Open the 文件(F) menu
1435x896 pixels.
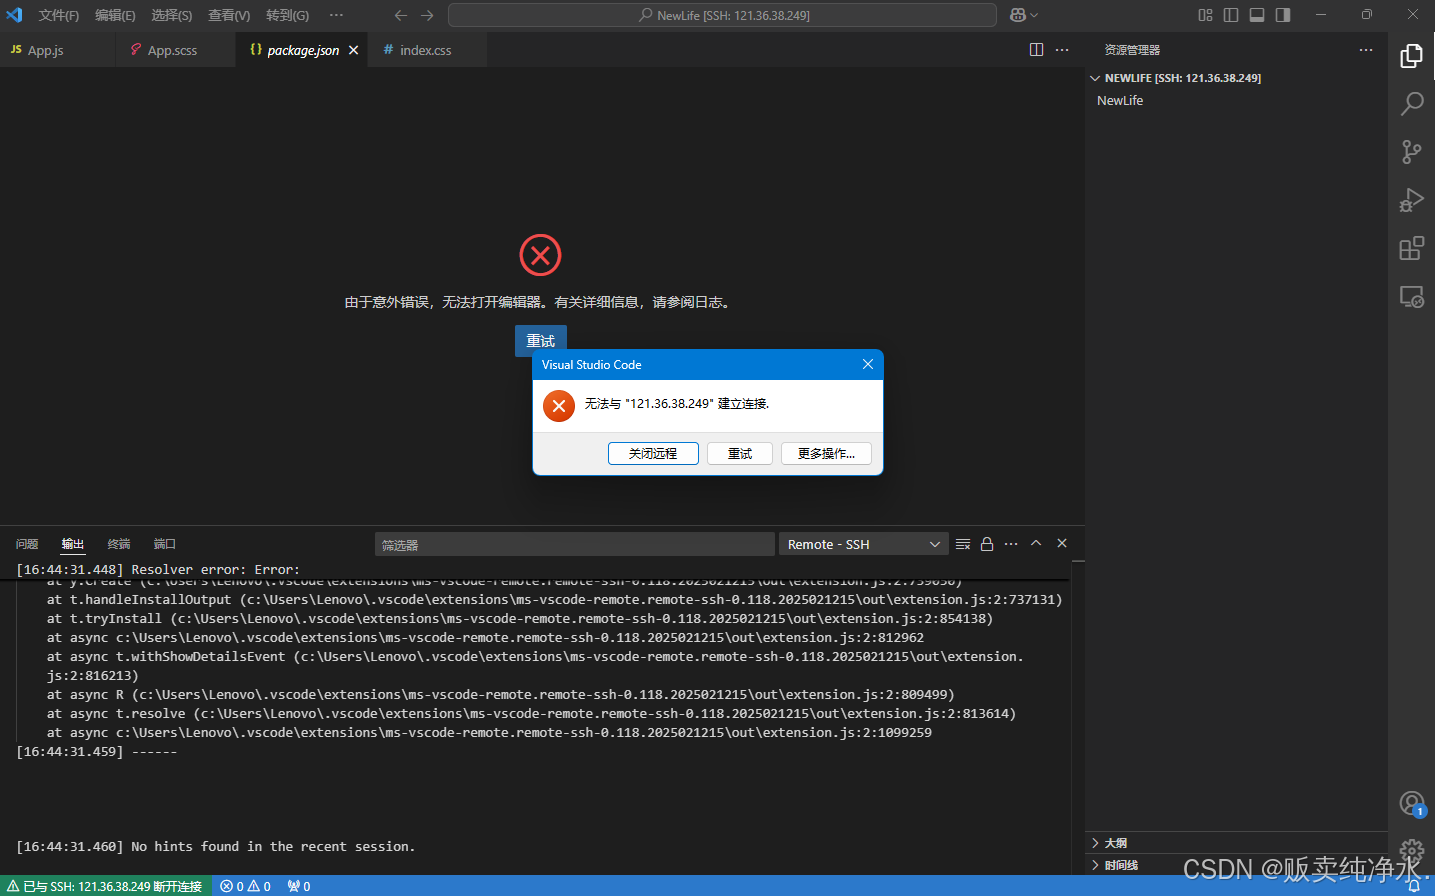(58, 15)
